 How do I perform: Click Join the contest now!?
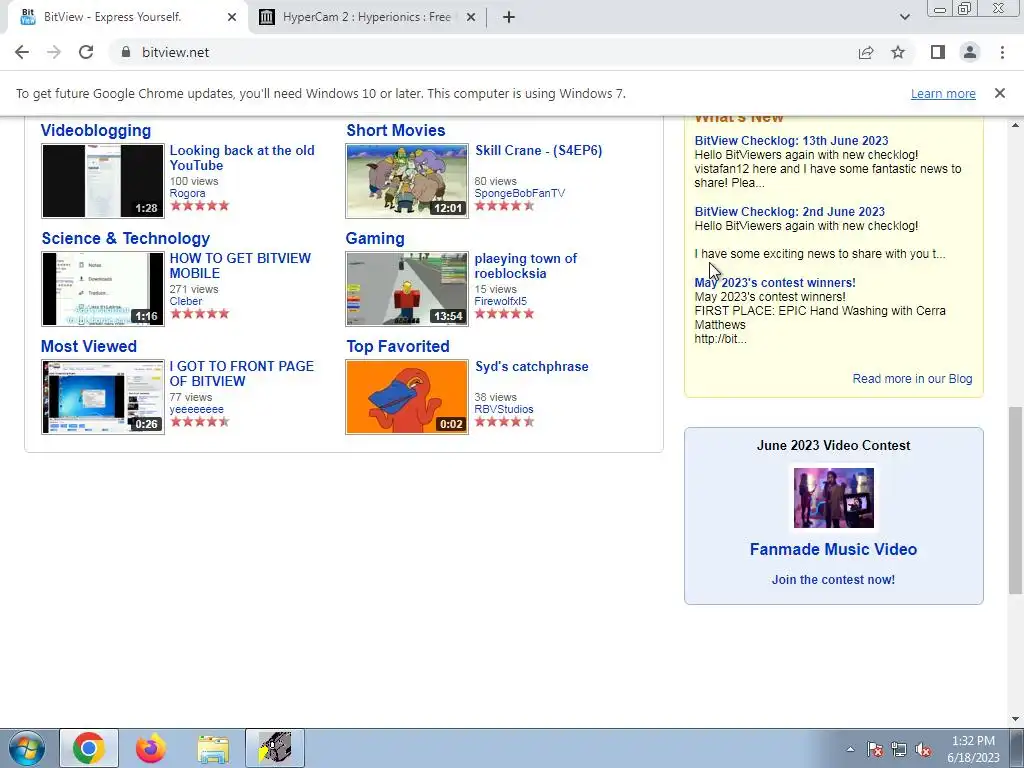[x=833, y=580]
